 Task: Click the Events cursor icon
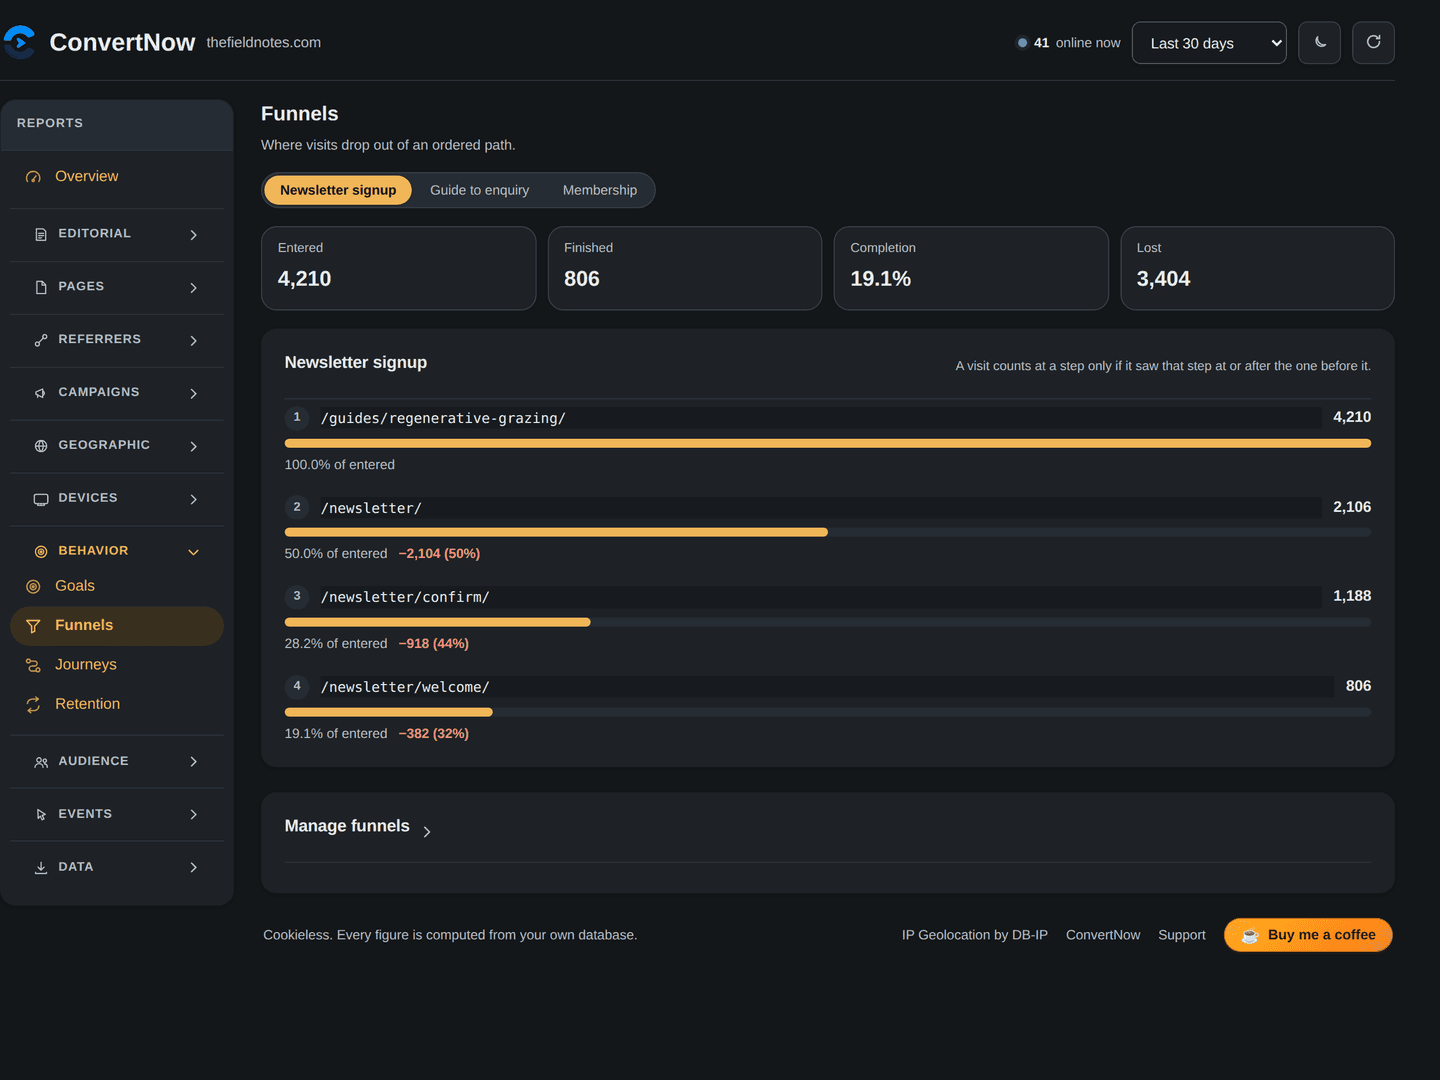coord(41,815)
